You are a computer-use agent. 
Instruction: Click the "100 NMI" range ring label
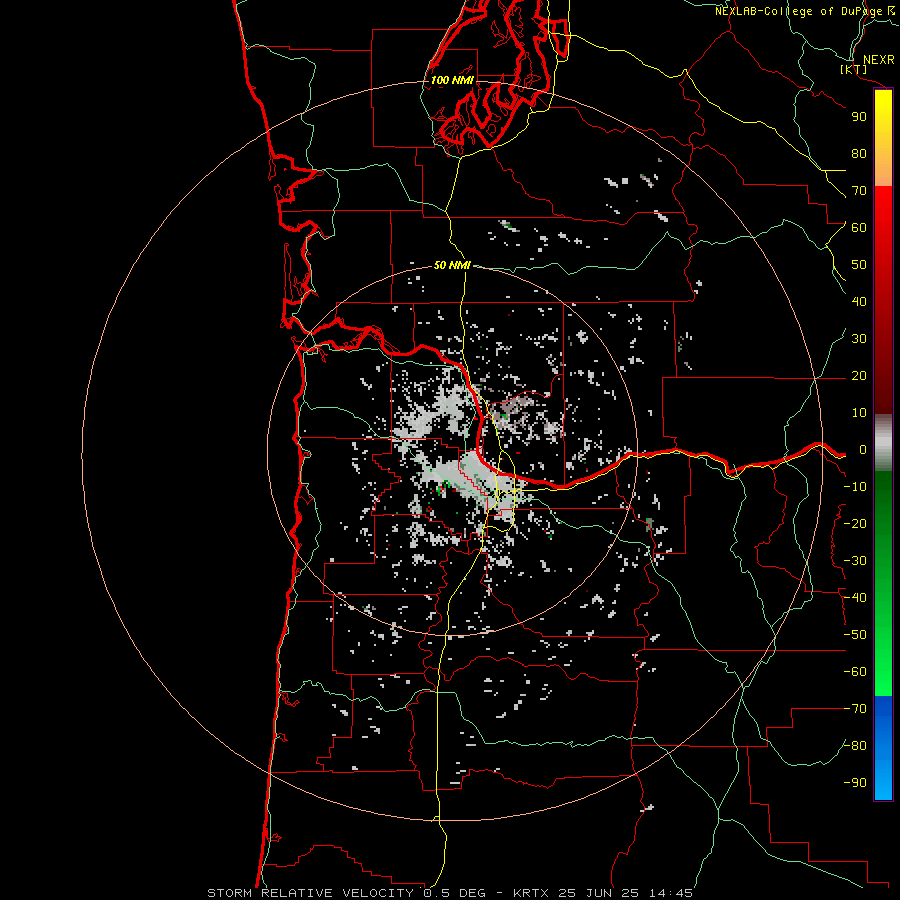point(452,80)
